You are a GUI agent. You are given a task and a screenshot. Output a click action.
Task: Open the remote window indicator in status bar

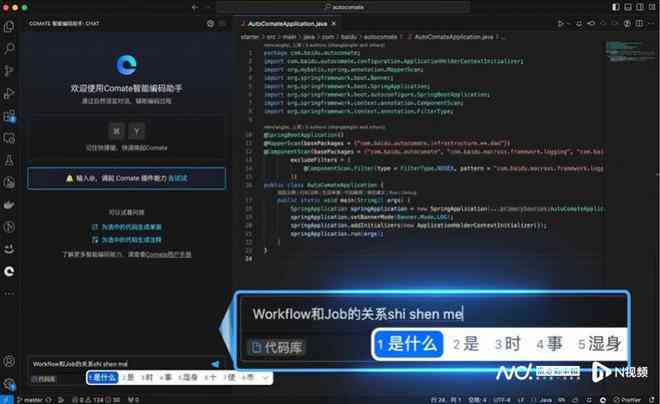(6, 400)
